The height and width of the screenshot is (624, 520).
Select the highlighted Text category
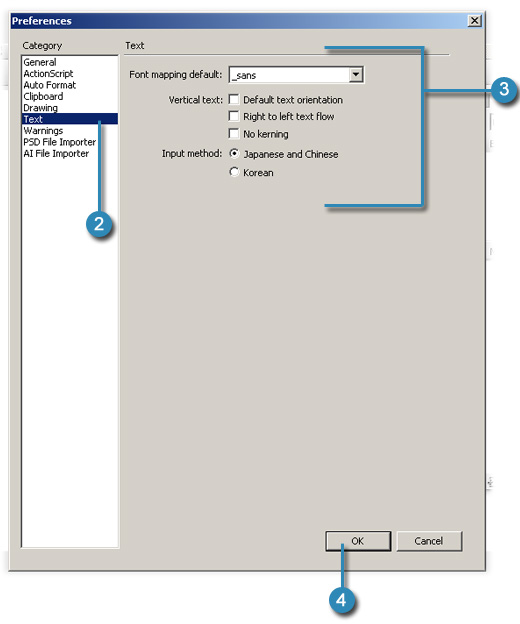pyautogui.click(x=70, y=119)
